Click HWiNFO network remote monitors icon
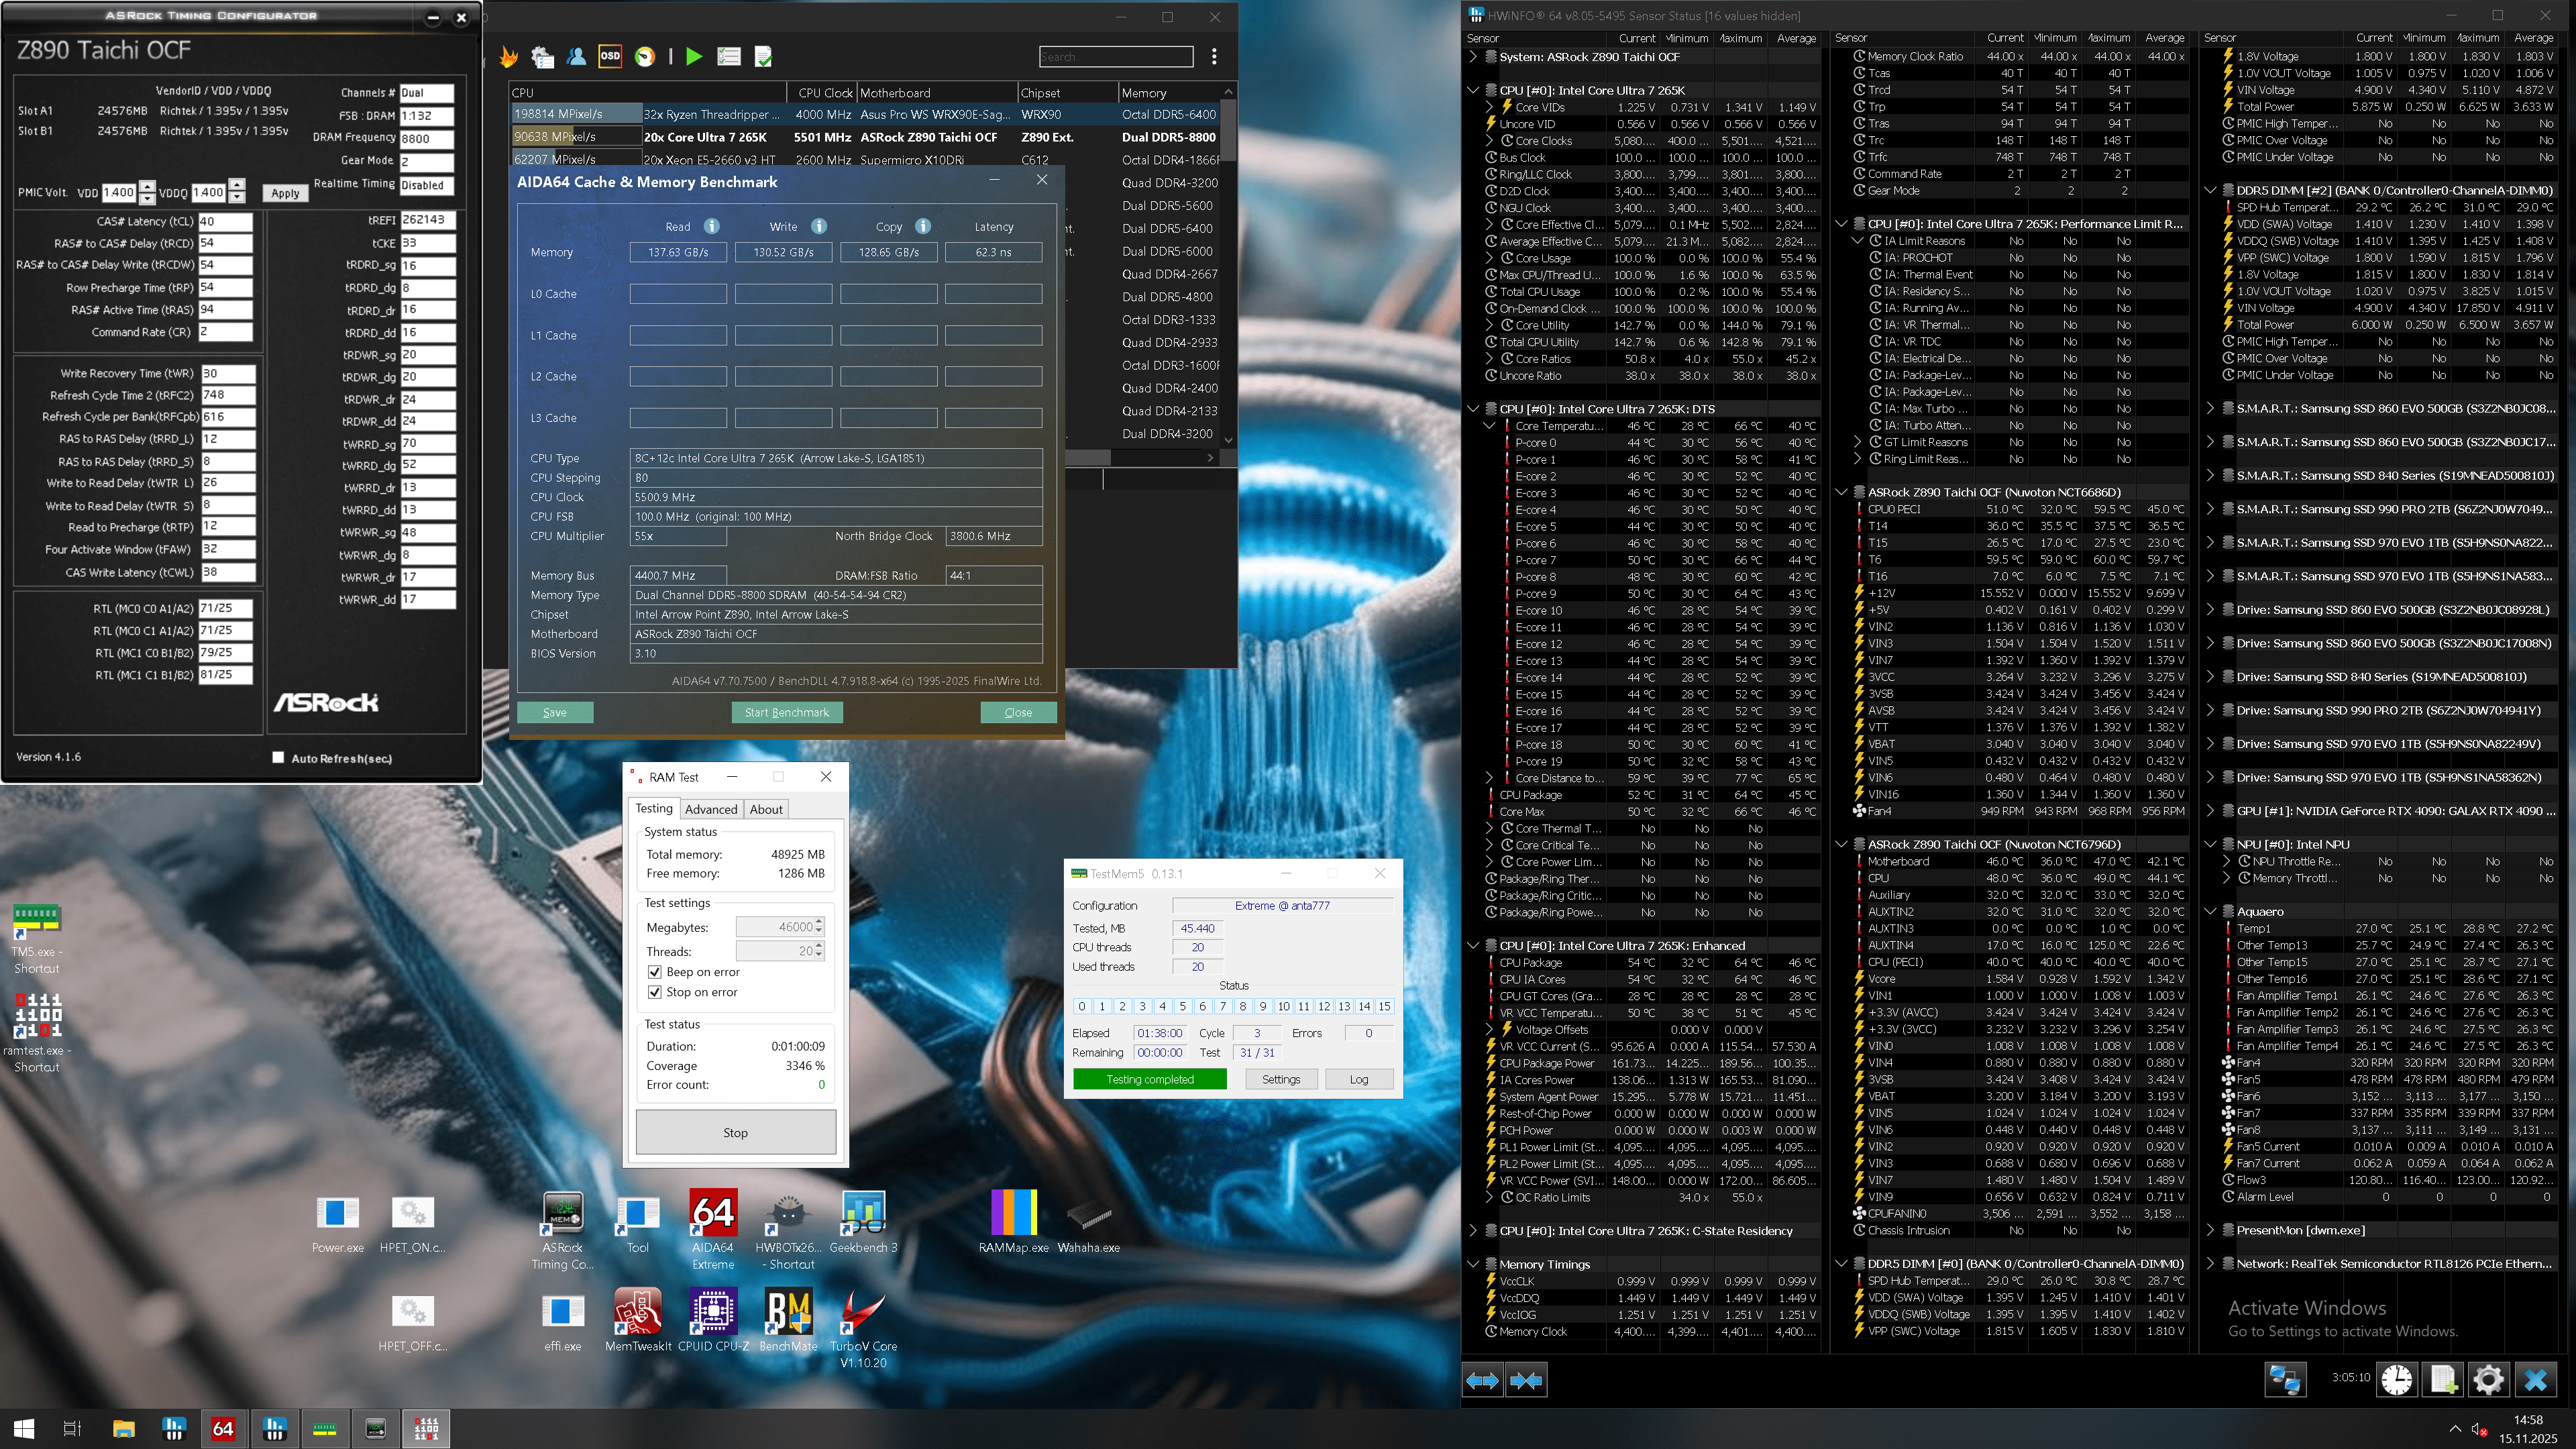This screenshot has height=1449, width=2576. (2285, 1380)
